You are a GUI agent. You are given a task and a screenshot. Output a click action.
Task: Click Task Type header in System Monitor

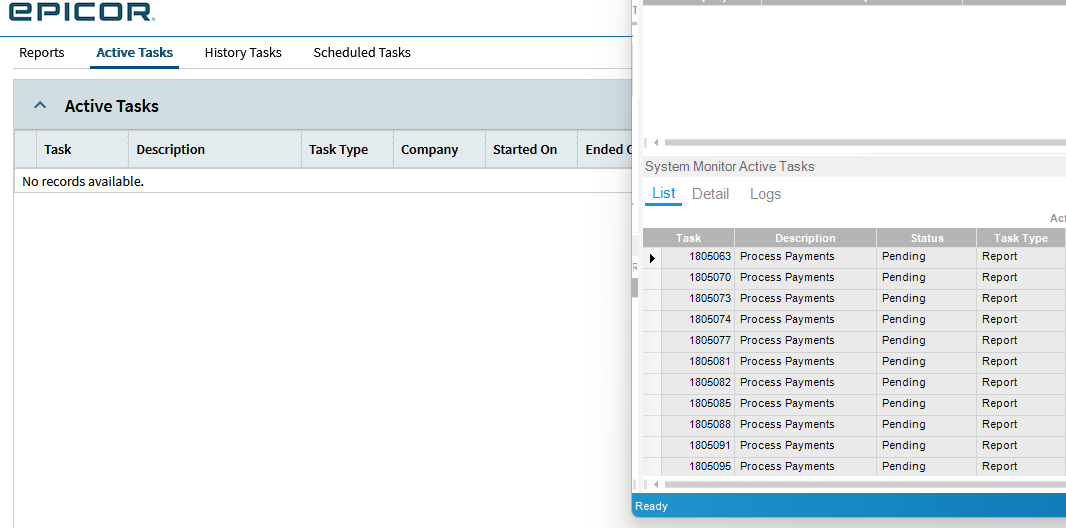tap(1020, 238)
